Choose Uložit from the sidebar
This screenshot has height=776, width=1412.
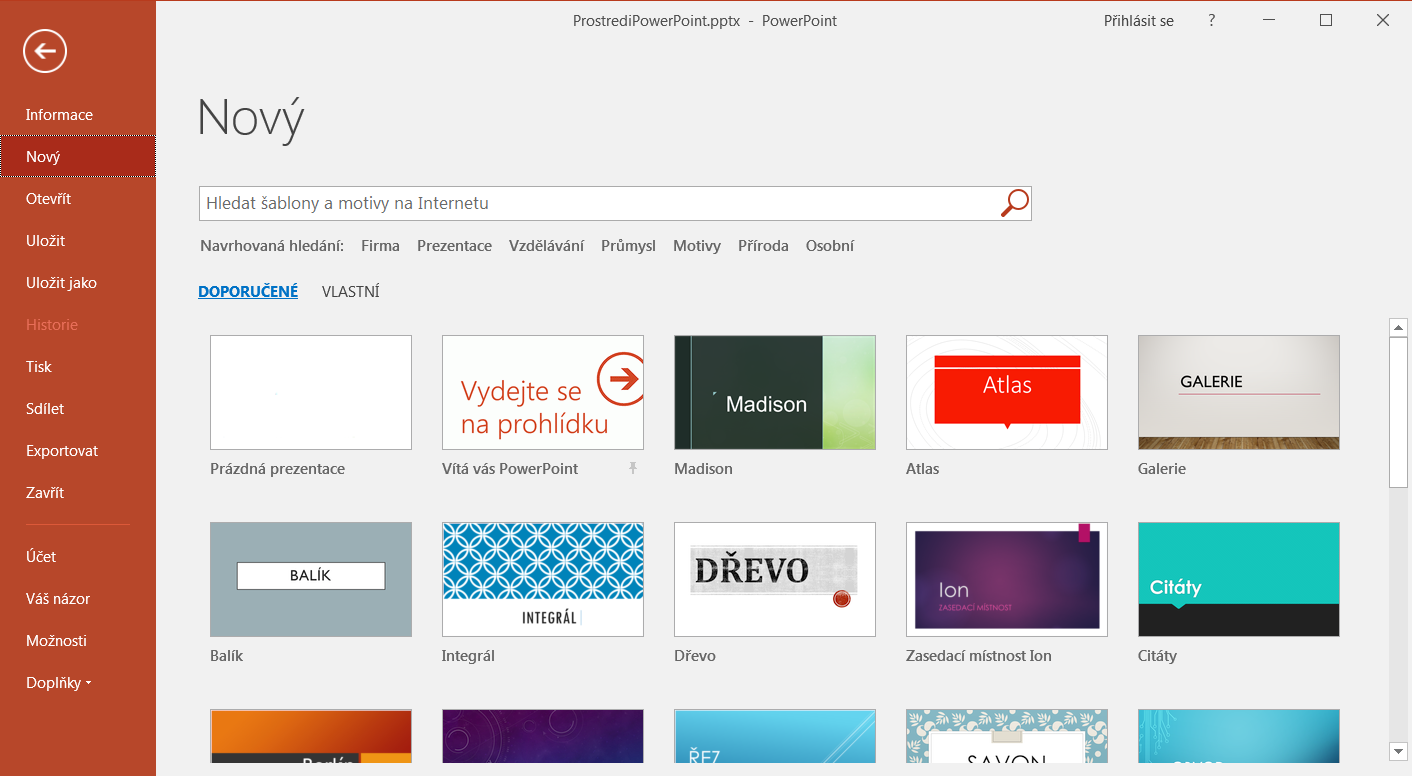click(78, 241)
